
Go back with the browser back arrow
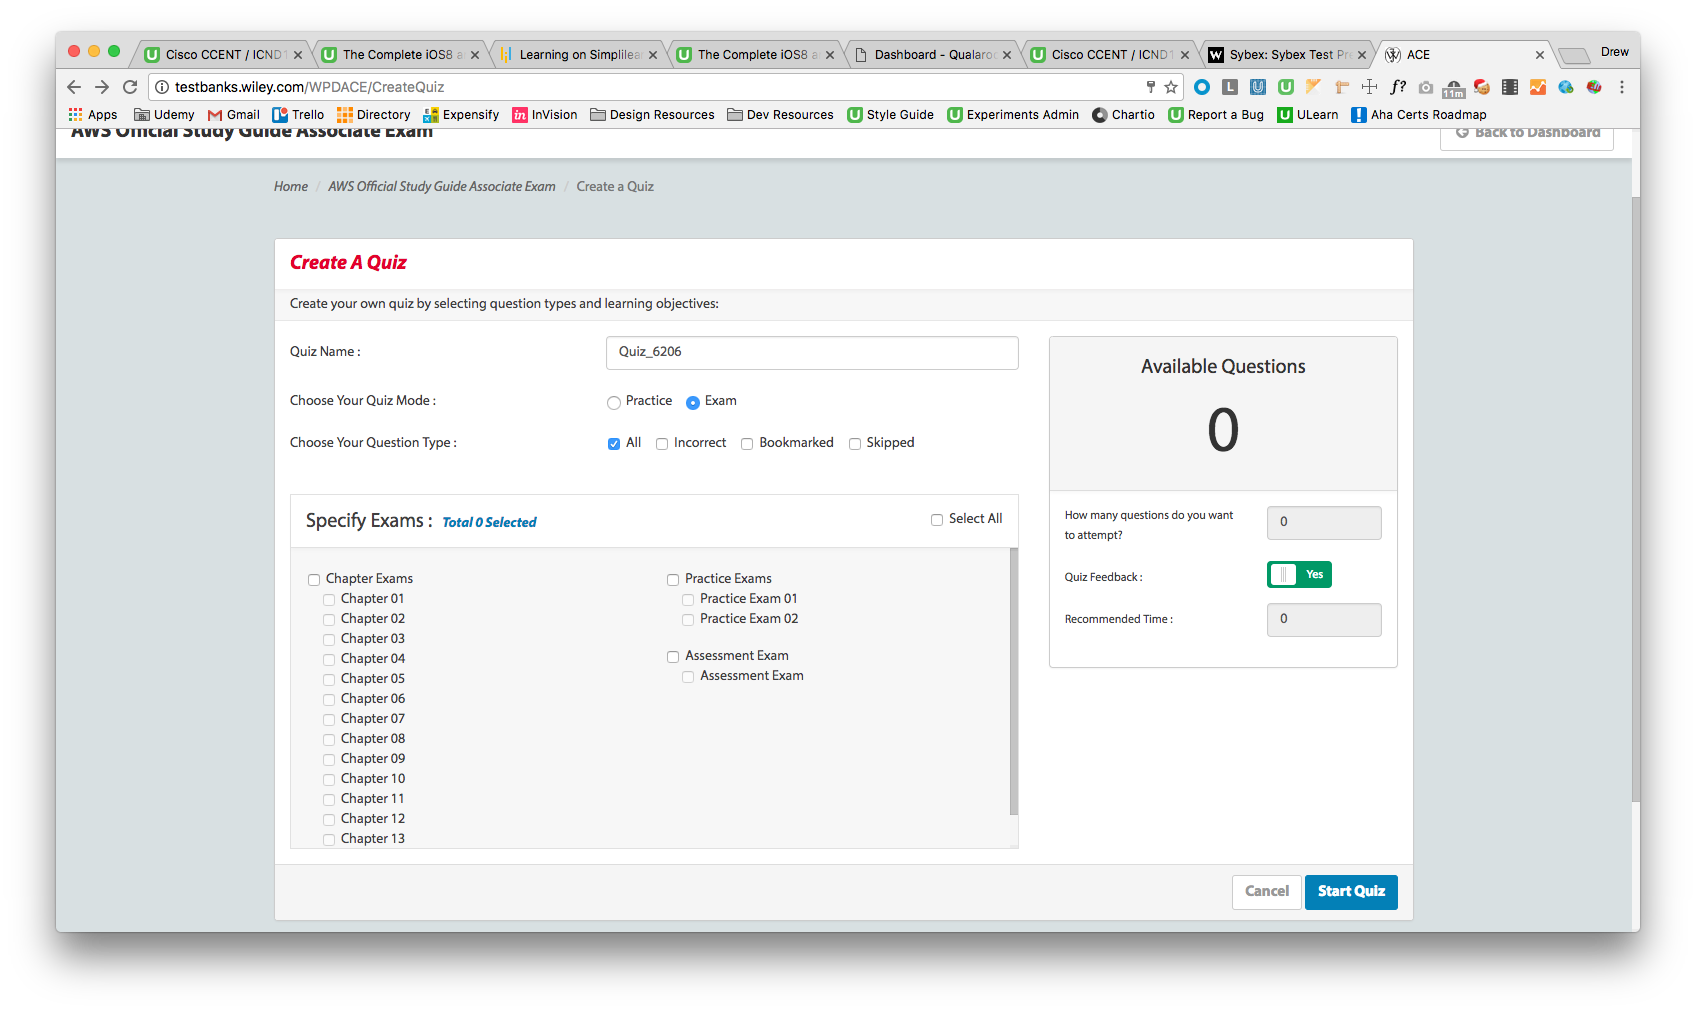click(x=74, y=87)
